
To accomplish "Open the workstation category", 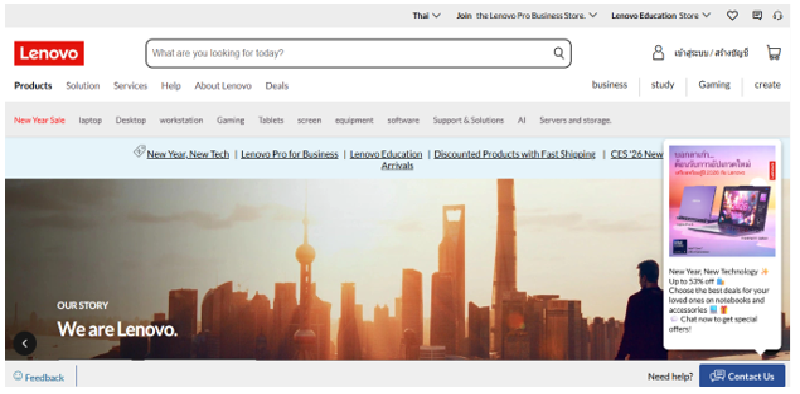I will tap(181, 120).
